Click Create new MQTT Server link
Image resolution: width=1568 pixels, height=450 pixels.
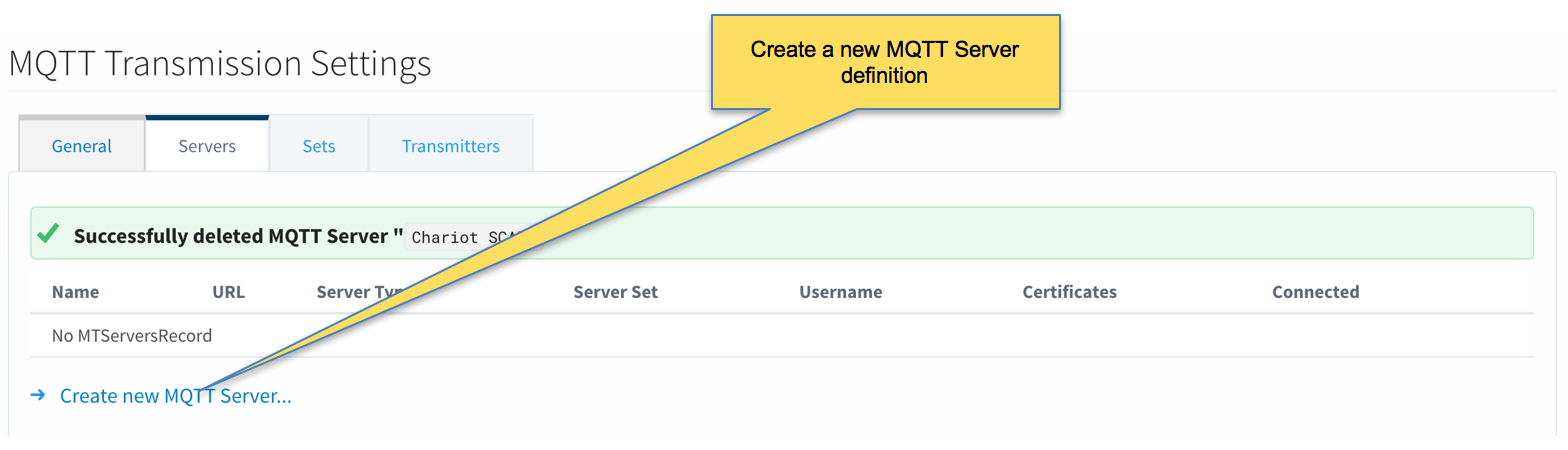click(x=176, y=395)
